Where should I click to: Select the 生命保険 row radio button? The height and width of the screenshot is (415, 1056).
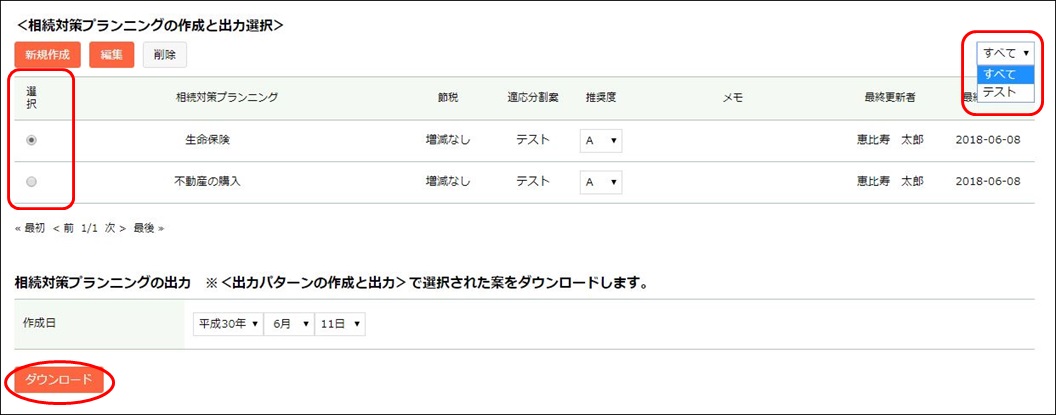pos(31,140)
